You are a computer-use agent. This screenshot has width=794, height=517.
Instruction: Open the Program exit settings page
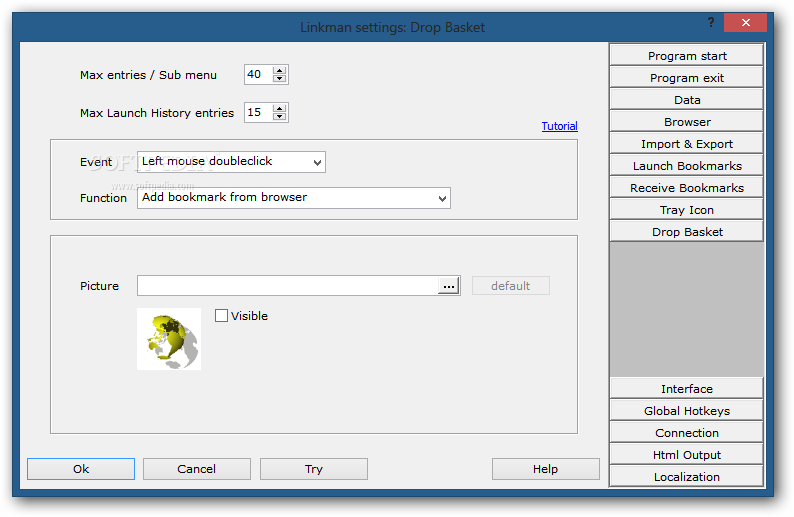pyautogui.click(x=686, y=77)
